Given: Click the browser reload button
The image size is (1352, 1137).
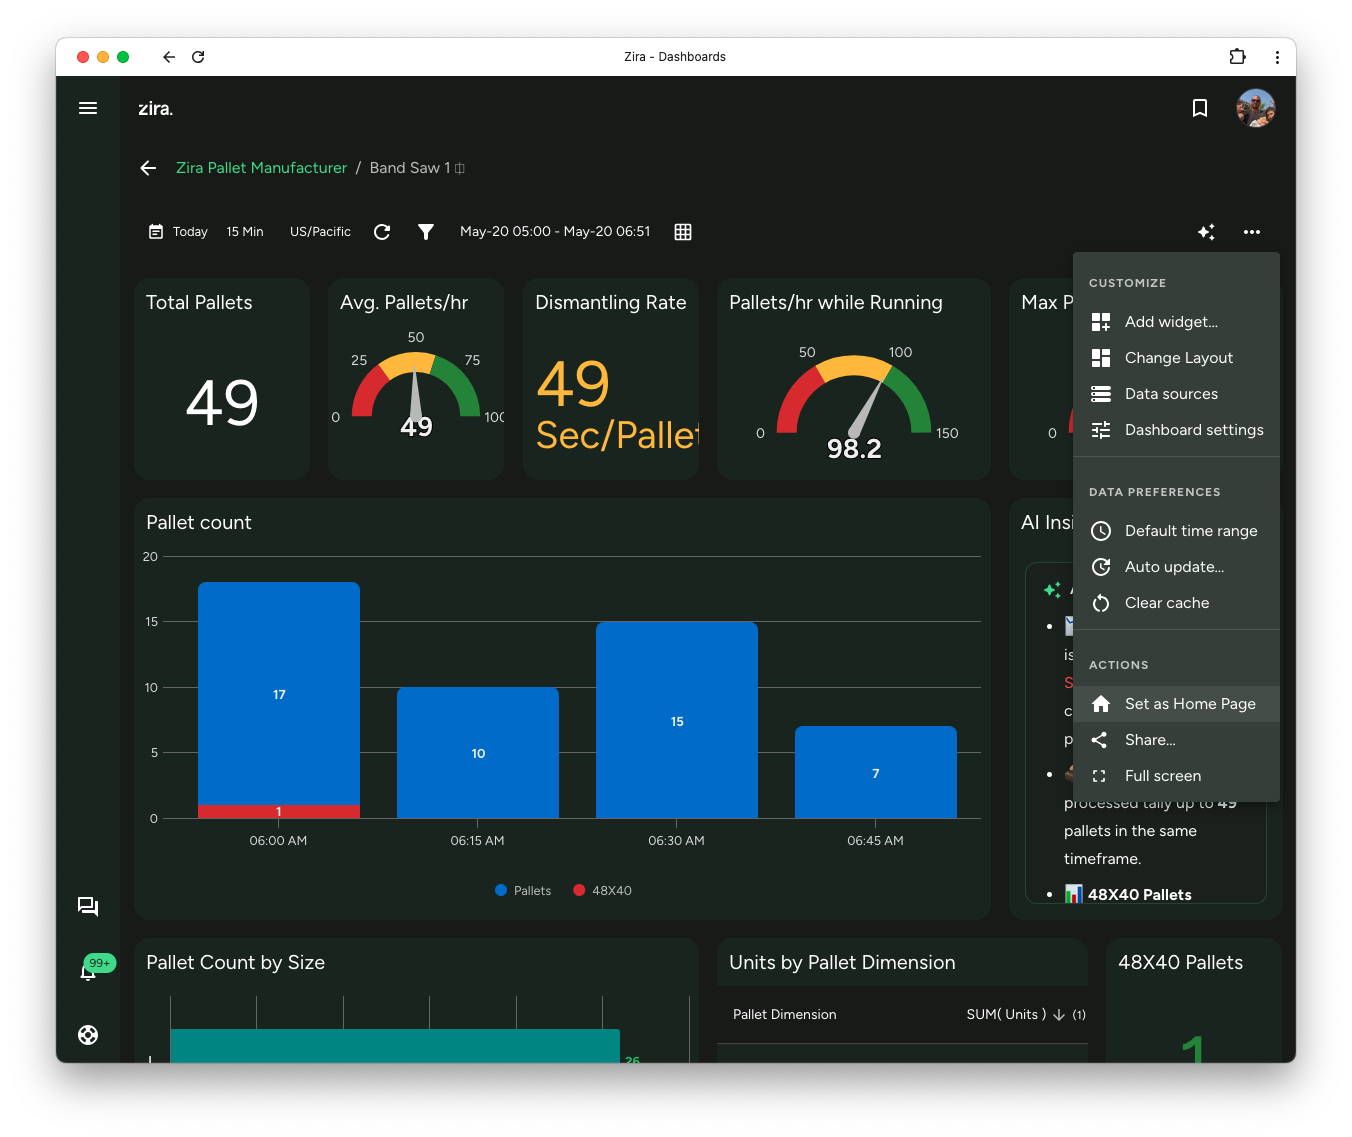Looking at the screenshot, I should (198, 57).
